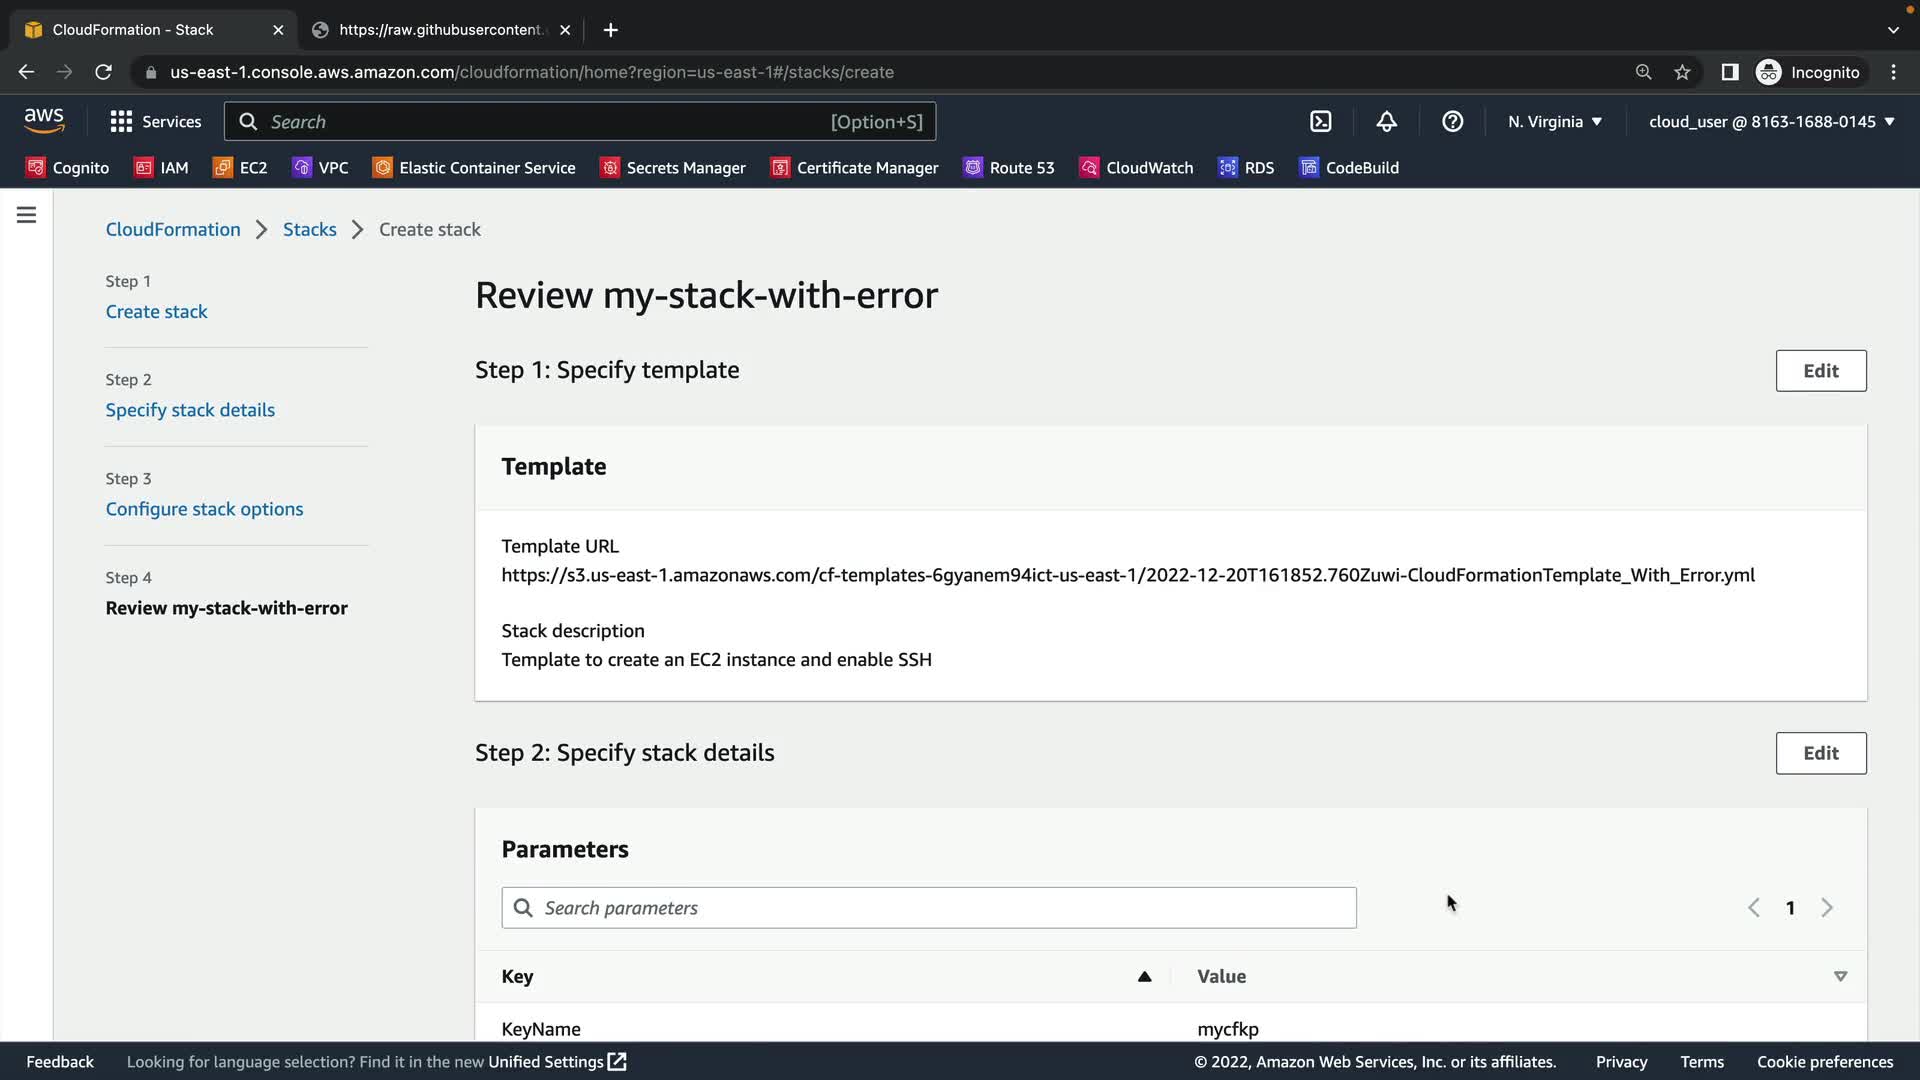Go to Step 2 Specify stack details
The image size is (1920, 1080).
(190, 410)
